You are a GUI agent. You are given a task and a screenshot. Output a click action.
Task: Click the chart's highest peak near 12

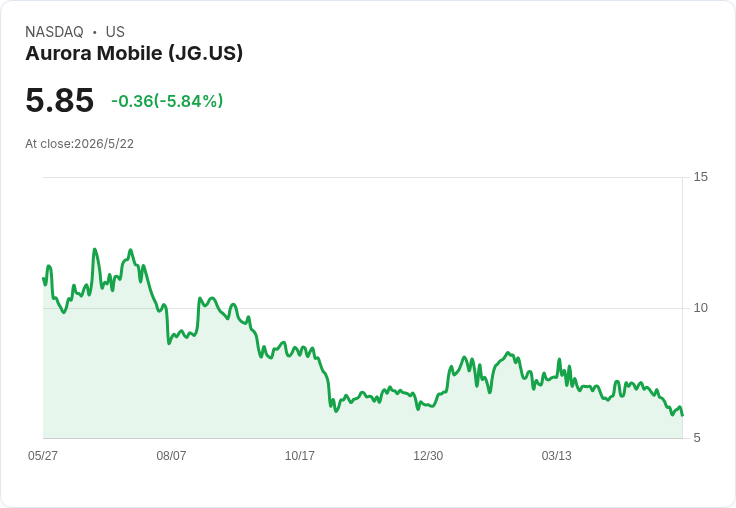click(x=95, y=250)
